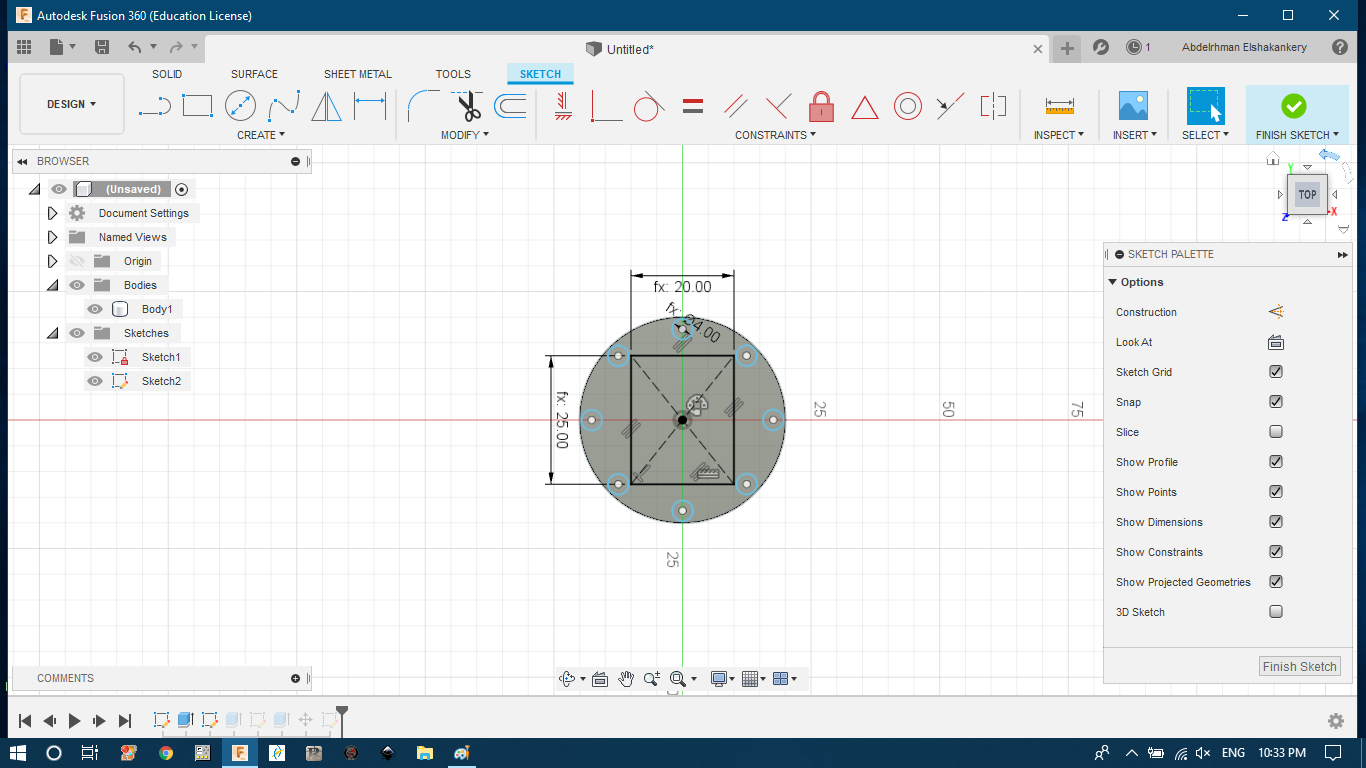Apply the Collinear constraint

(950, 105)
